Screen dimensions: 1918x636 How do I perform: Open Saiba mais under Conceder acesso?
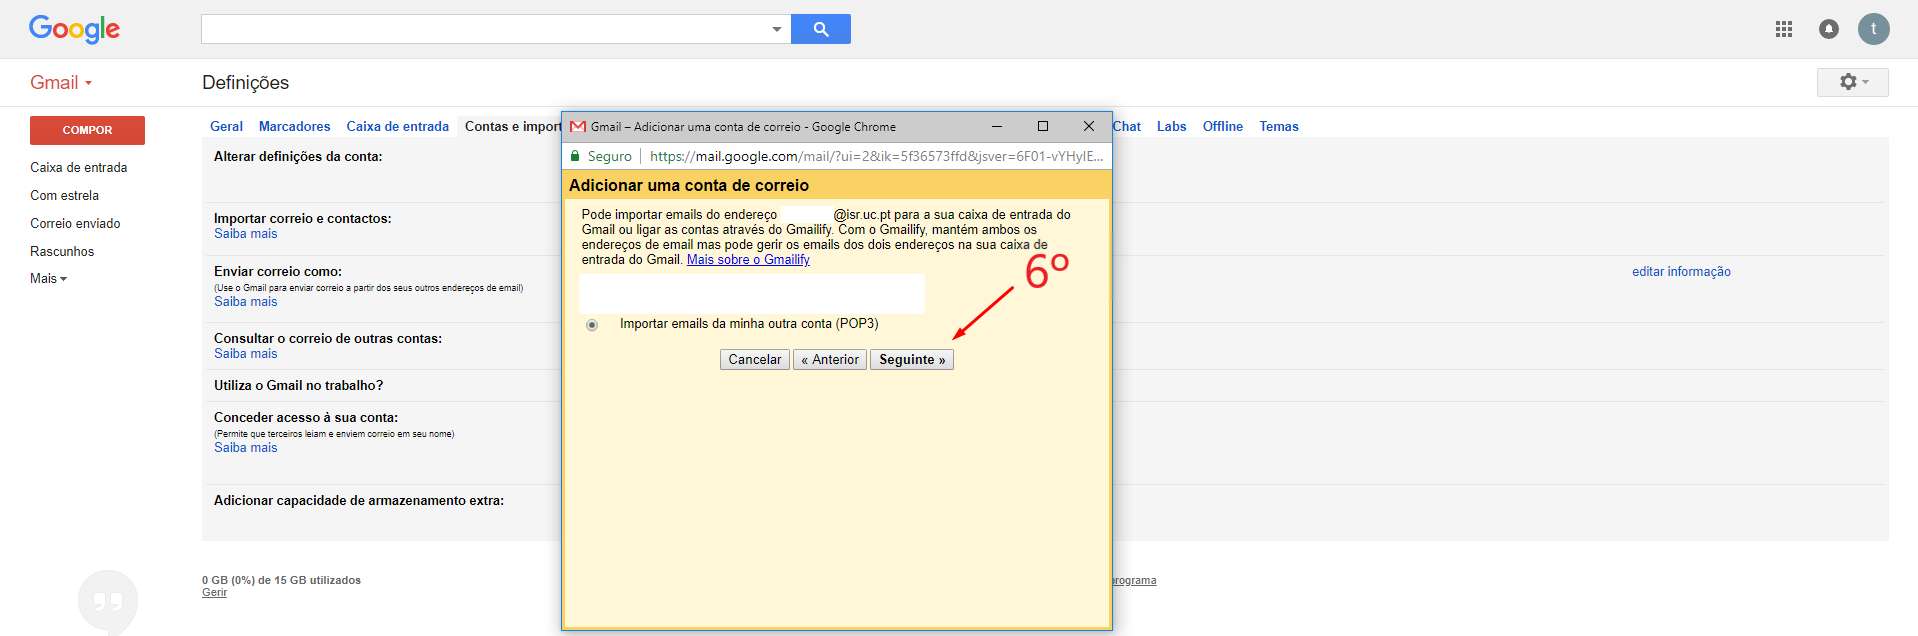(x=245, y=448)
